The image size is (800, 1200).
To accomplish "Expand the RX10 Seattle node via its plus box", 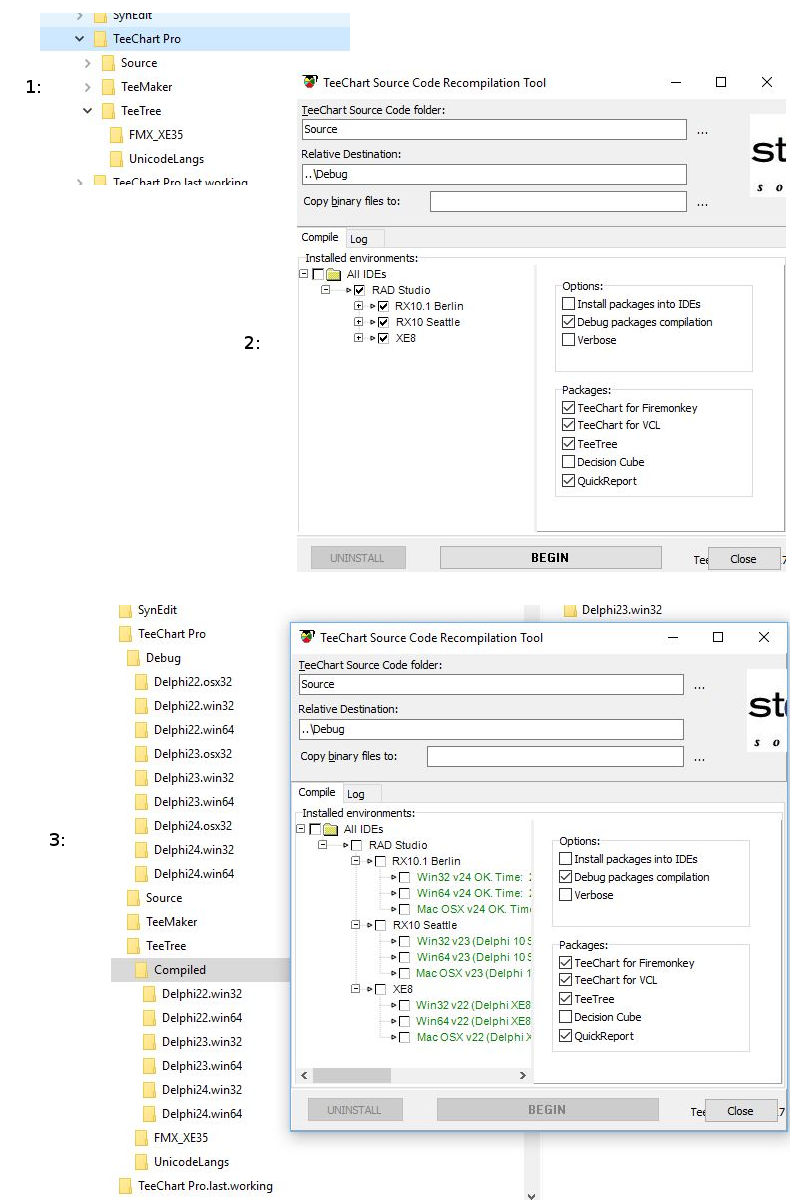I will (358, 322).
